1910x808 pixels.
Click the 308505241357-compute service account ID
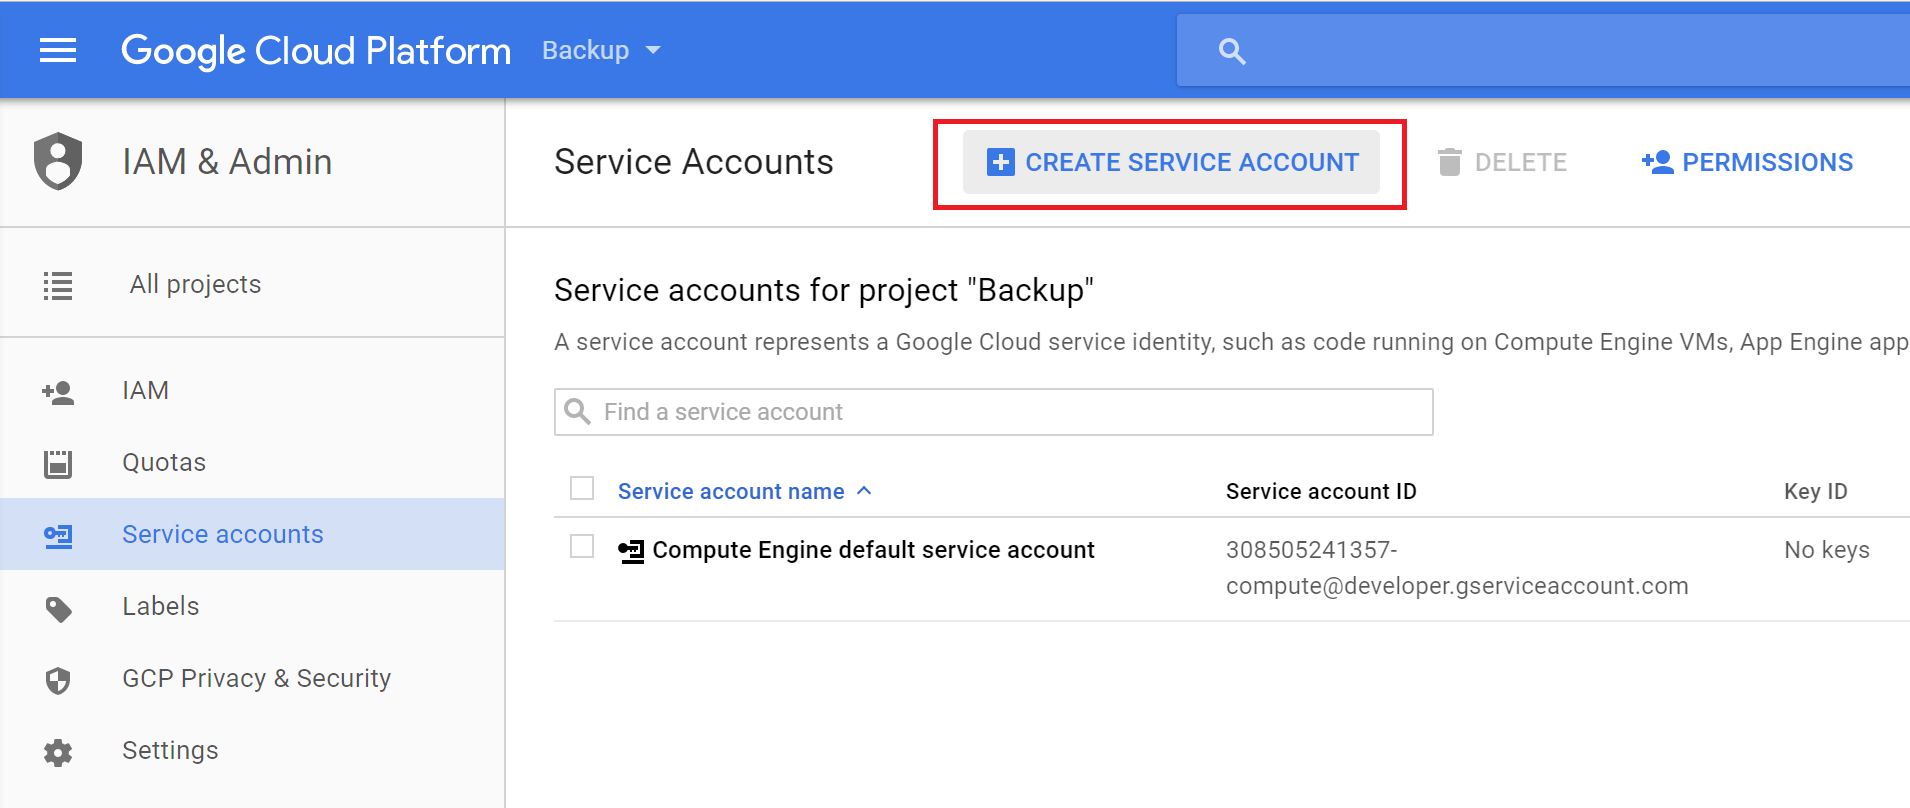1457,568
